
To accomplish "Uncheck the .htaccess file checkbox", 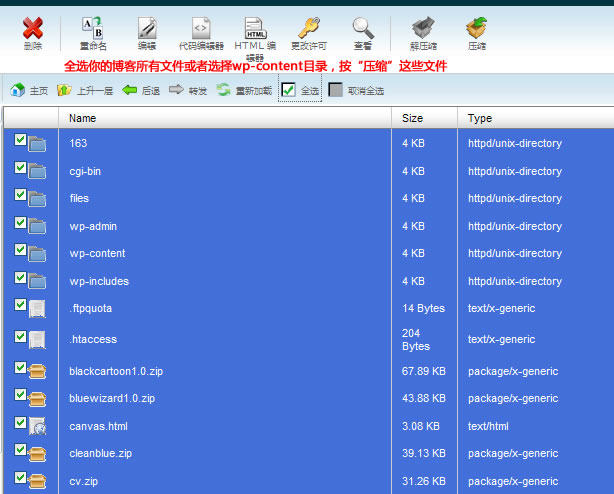I will (x=20, y=336).
